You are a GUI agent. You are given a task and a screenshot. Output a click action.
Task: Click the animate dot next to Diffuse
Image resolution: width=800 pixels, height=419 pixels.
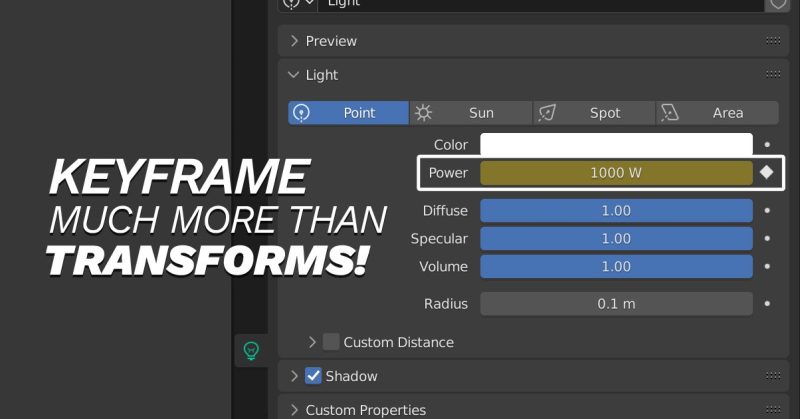[x=767, y=211]
